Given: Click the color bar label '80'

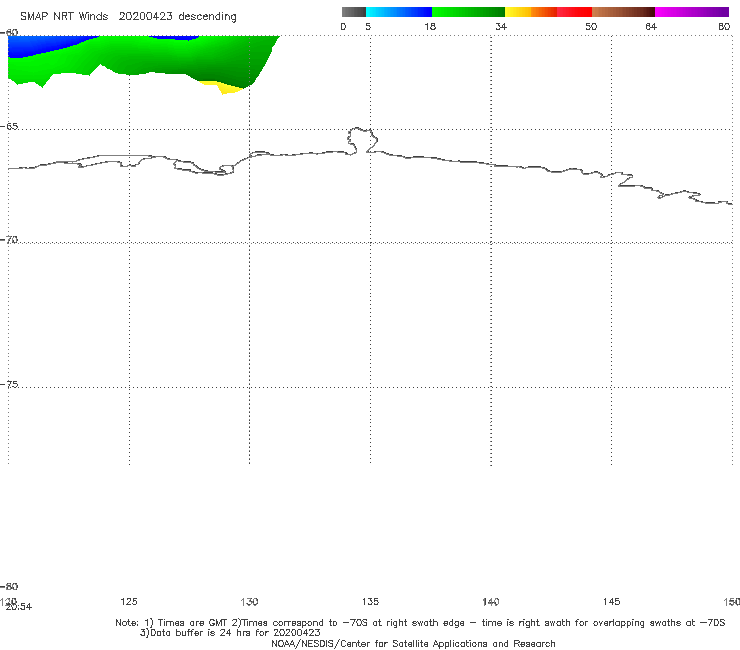Looking at the screenshot, I should [x=724, y=26].
